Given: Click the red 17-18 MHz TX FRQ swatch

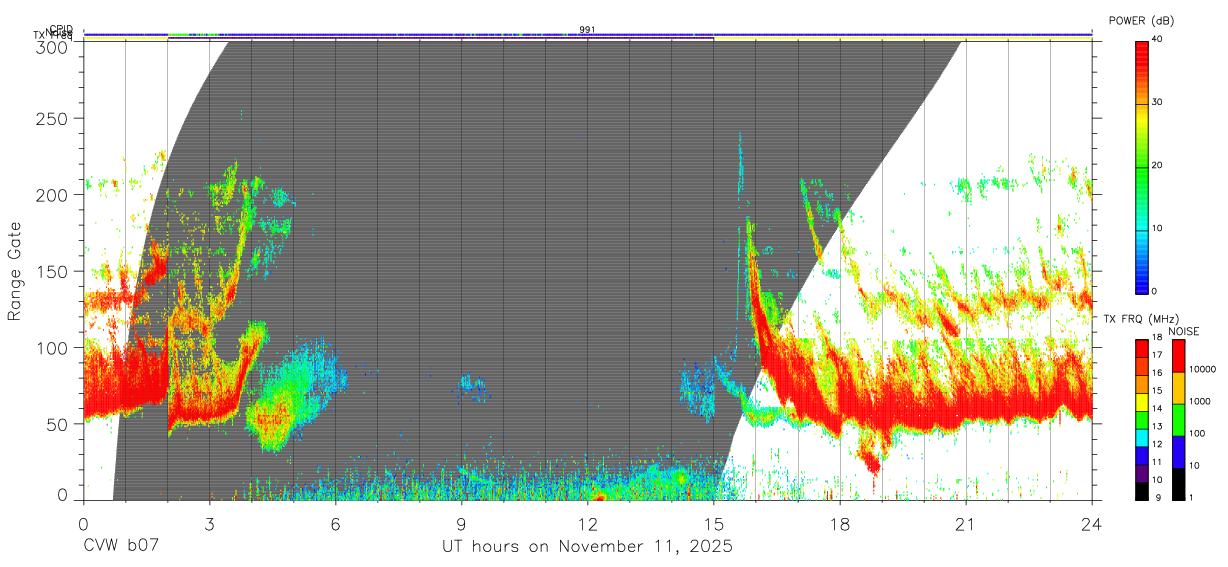Looking at the screenshot, I should [x=1141, y=348].
